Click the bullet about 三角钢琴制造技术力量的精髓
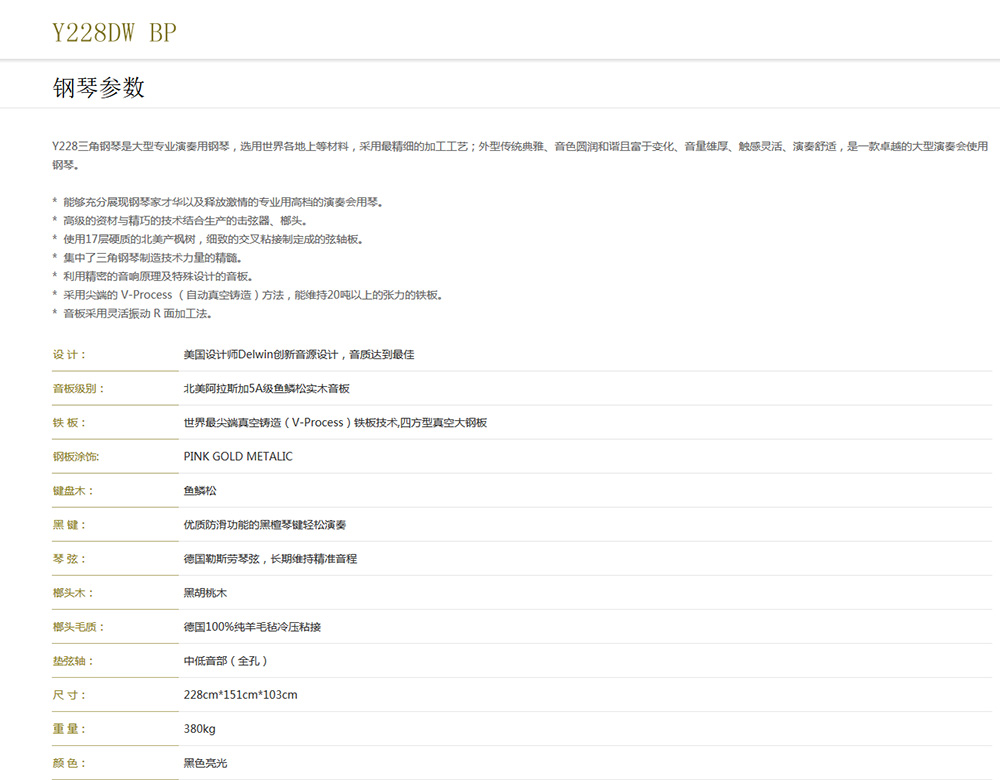This screenshot has width=1000, height=780. pos(147,258)
